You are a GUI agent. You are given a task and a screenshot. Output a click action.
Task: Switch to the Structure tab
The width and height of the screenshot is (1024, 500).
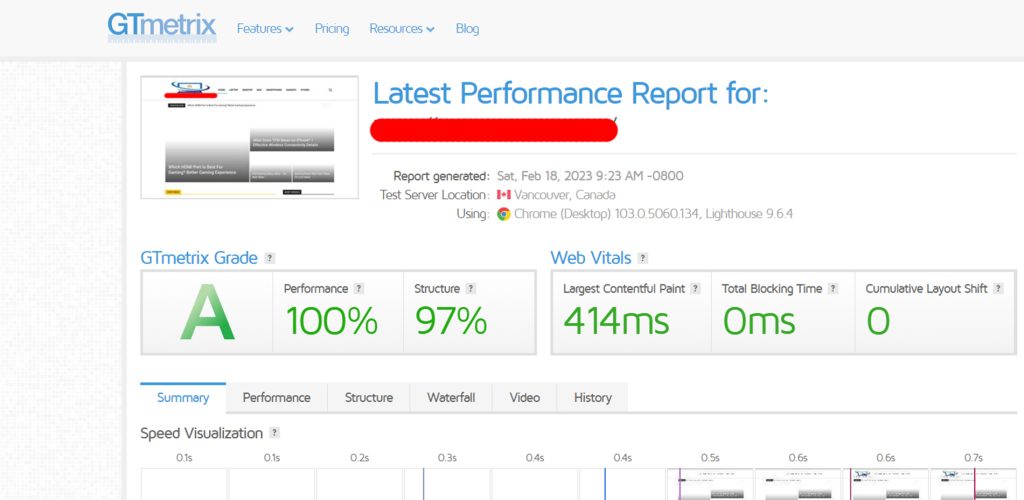click(369, 398)
